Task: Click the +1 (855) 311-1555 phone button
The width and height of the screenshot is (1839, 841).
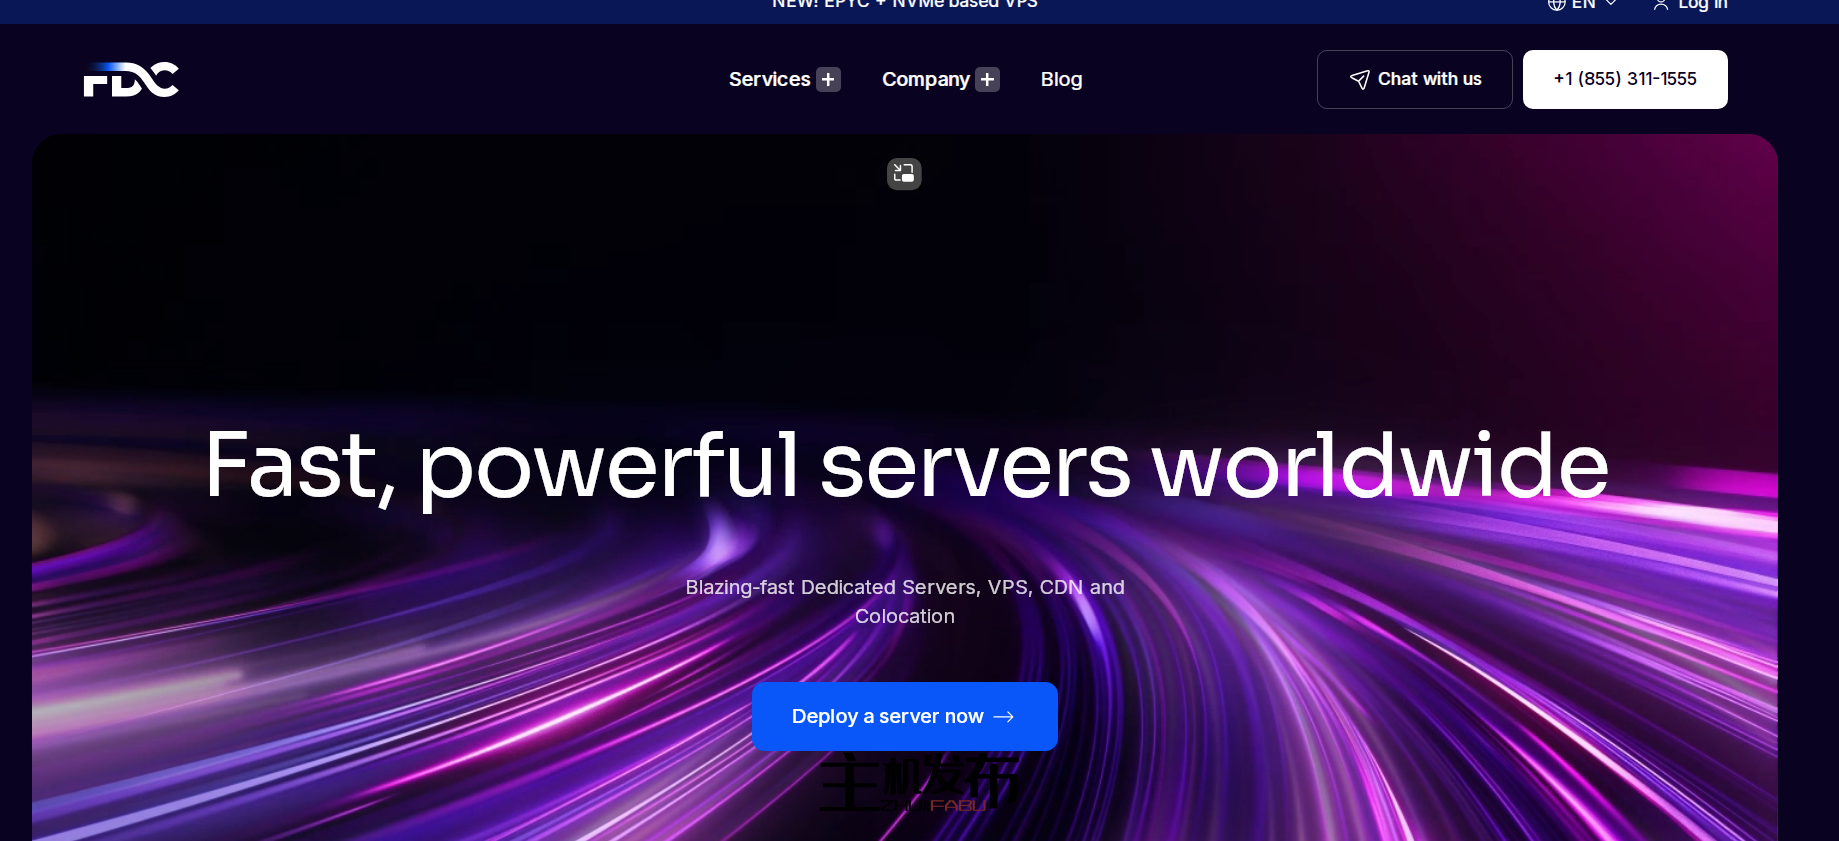Action: (1624, 79)
